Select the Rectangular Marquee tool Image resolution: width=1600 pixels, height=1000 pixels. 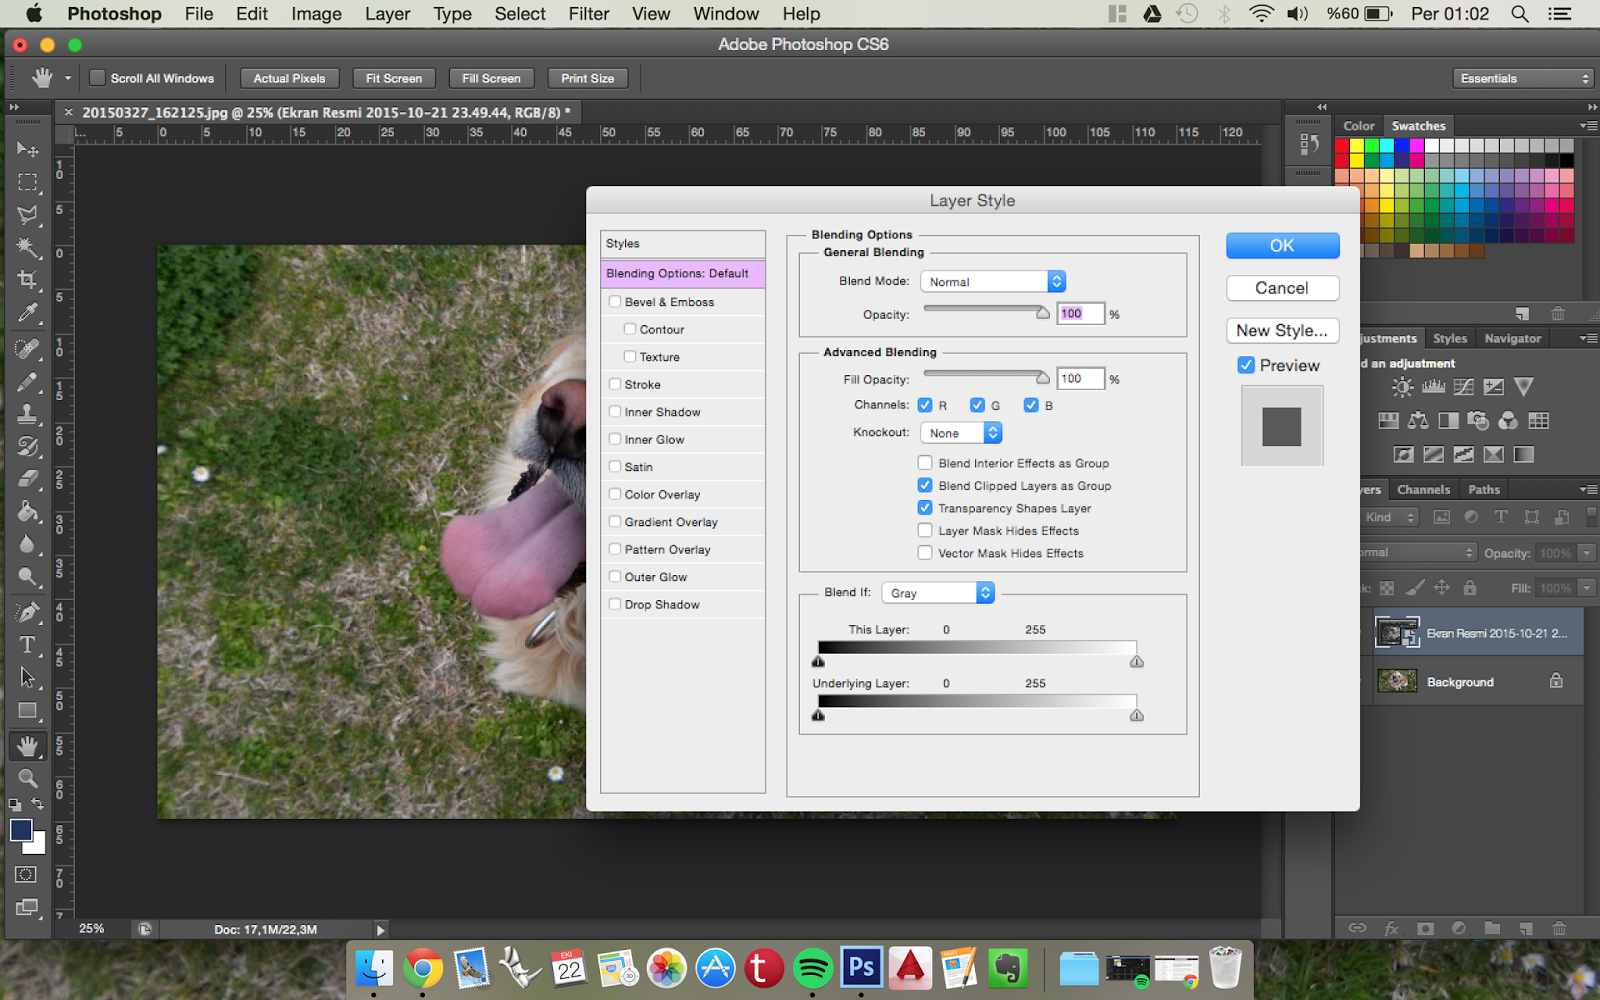(x=28, y=182)
